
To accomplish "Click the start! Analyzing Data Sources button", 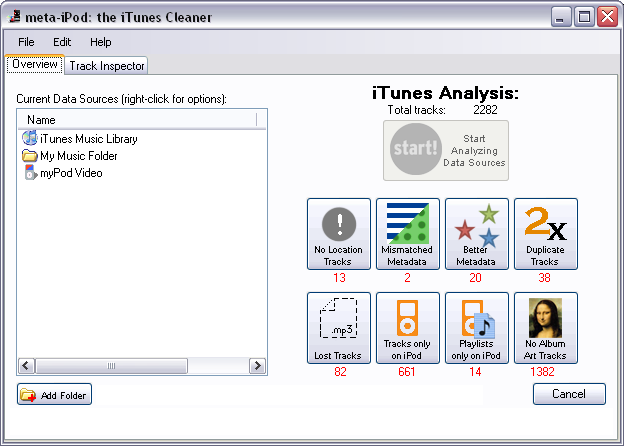I will coord(446,150).
